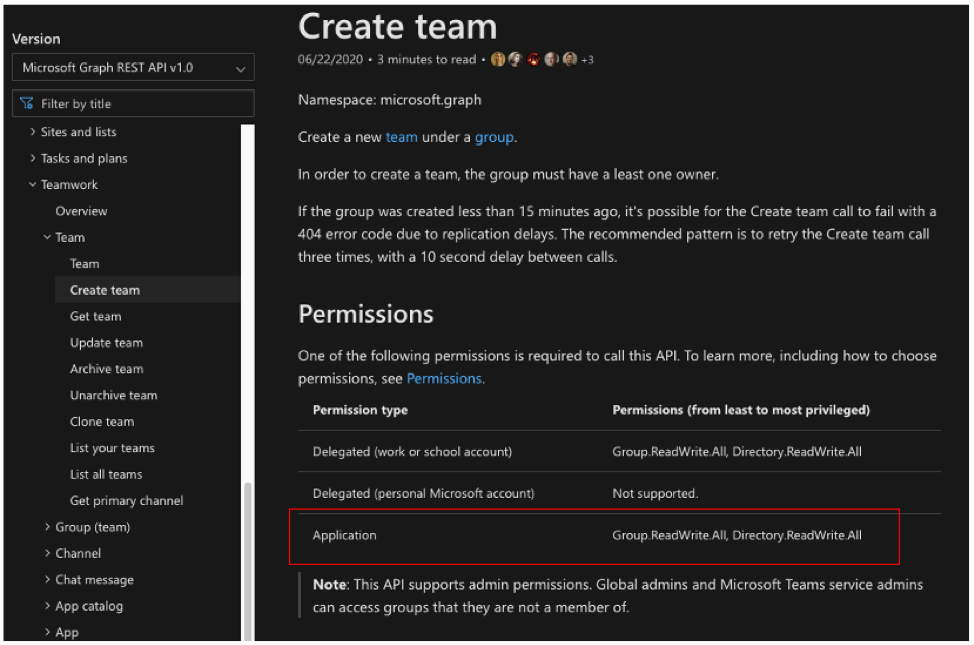Collapse the Teamwork section
974x645 pixels.
32,185
